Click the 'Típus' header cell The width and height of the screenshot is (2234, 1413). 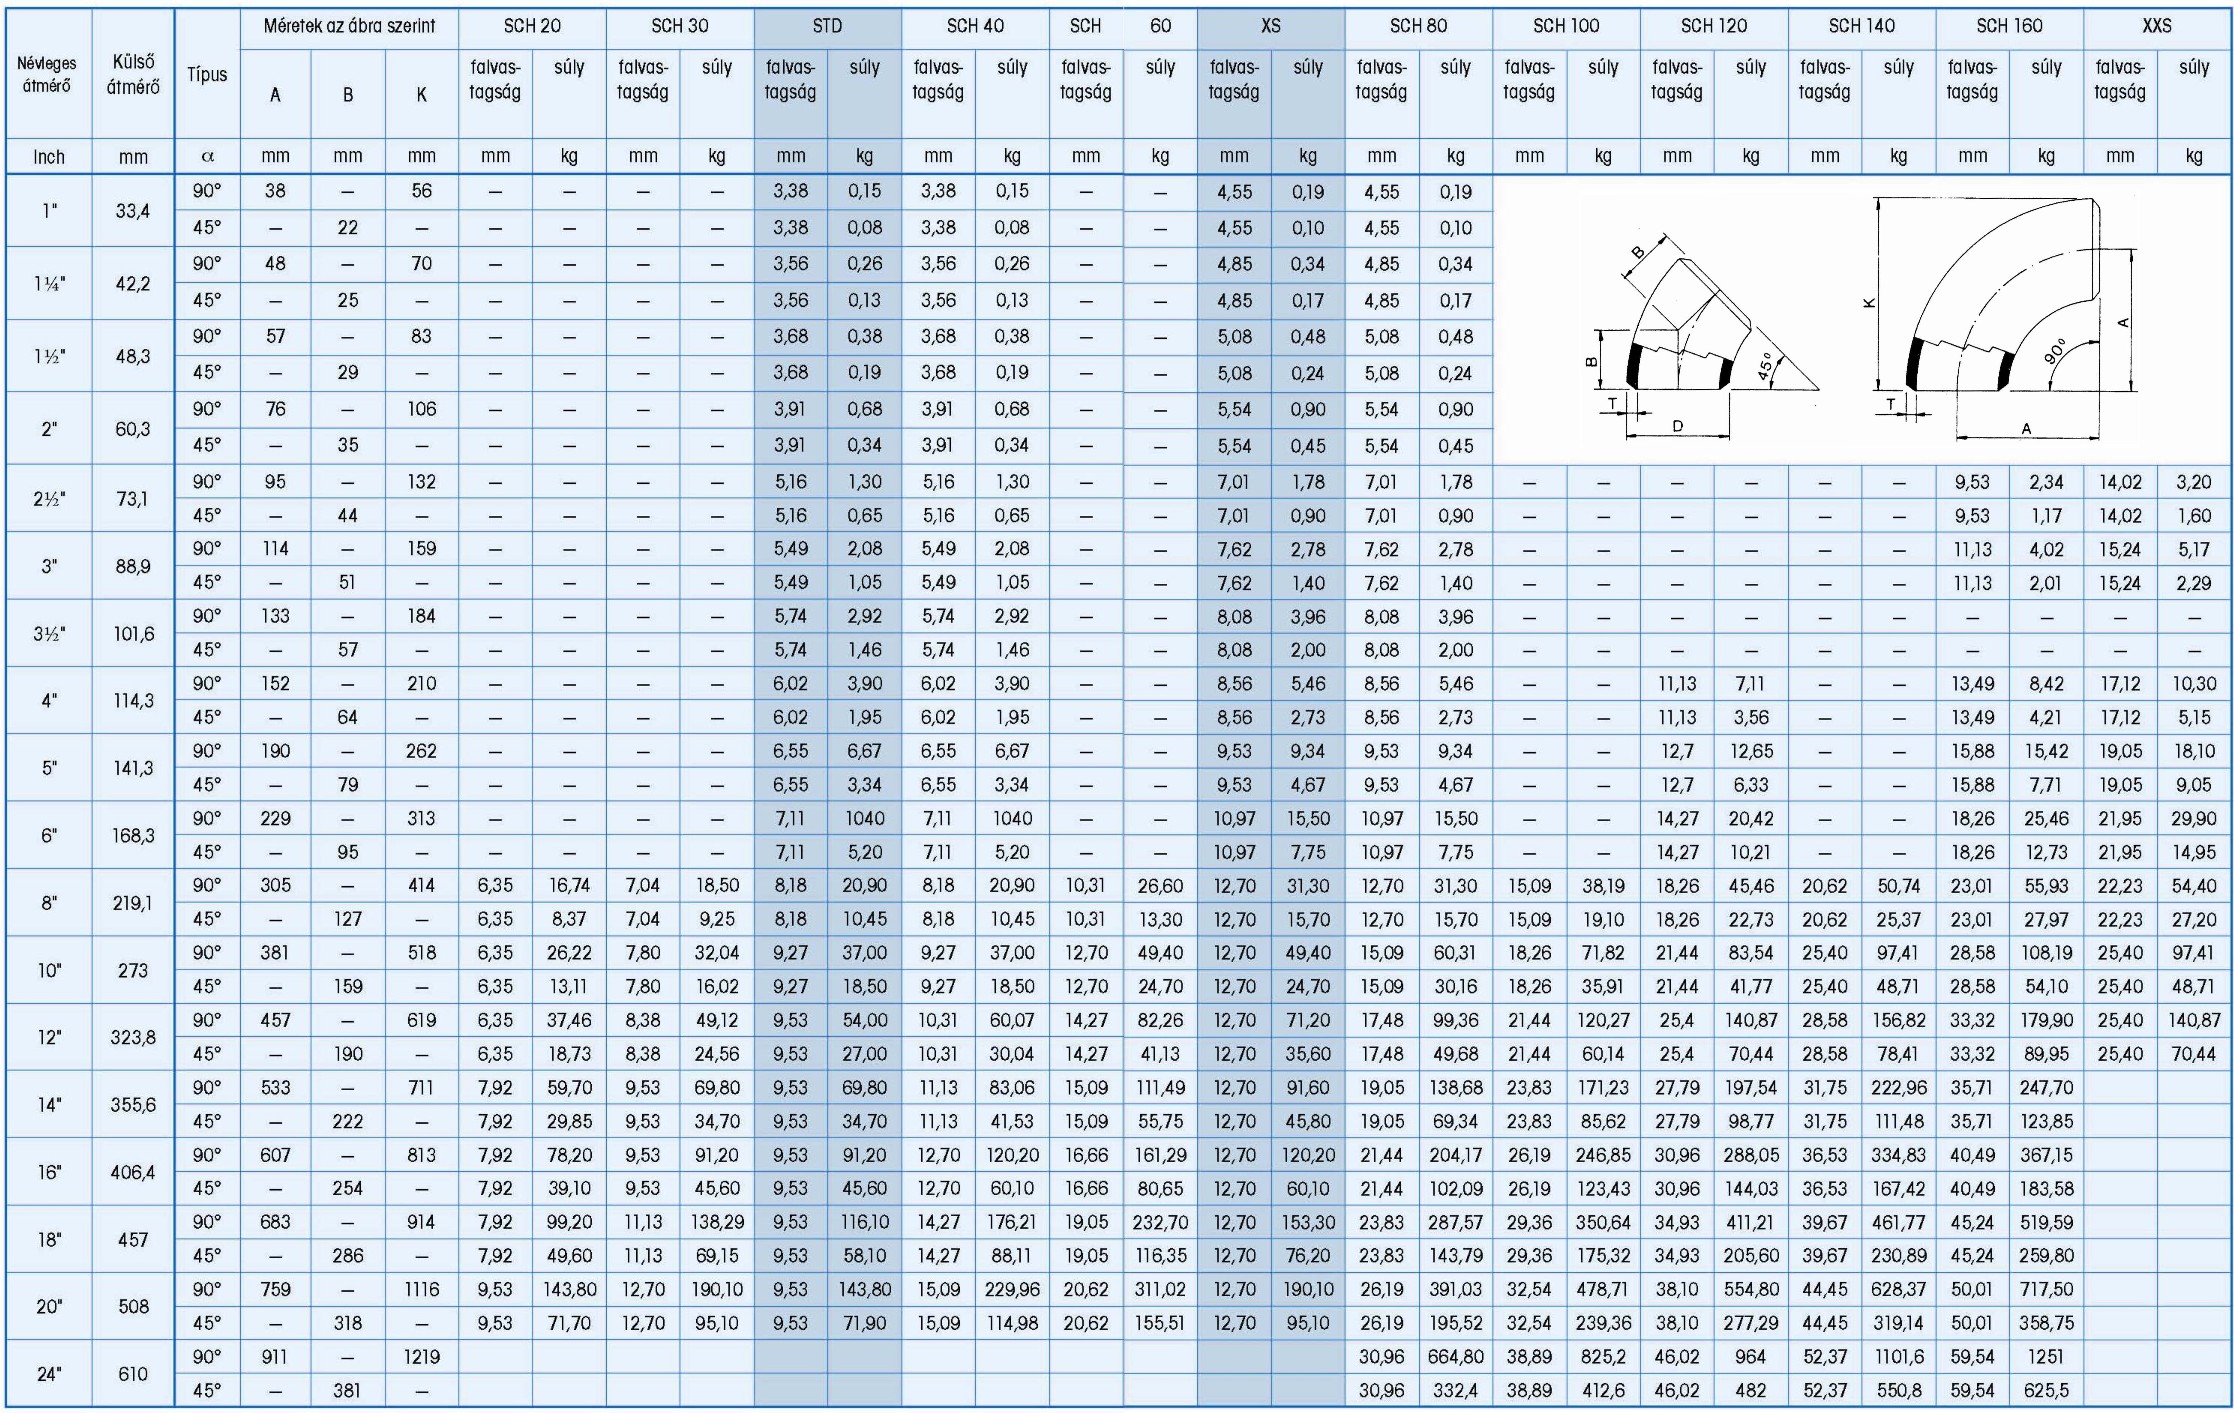(x=207, y=75)
